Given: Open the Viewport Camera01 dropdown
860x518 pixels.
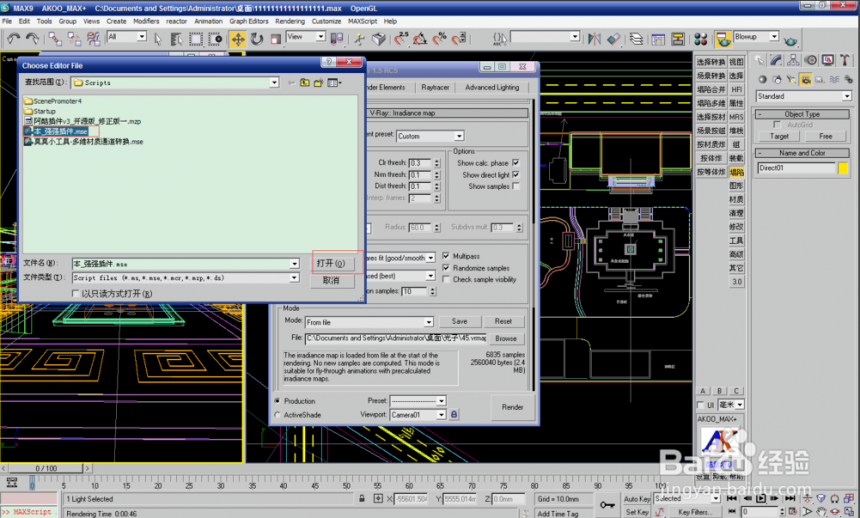Looking at the screenshot, I should 441,415.
